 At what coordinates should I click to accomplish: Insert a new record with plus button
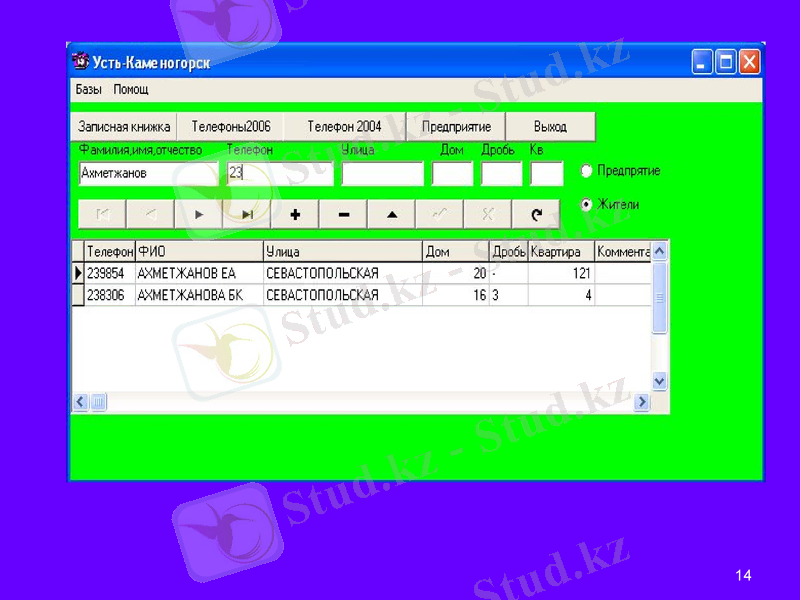295,214
